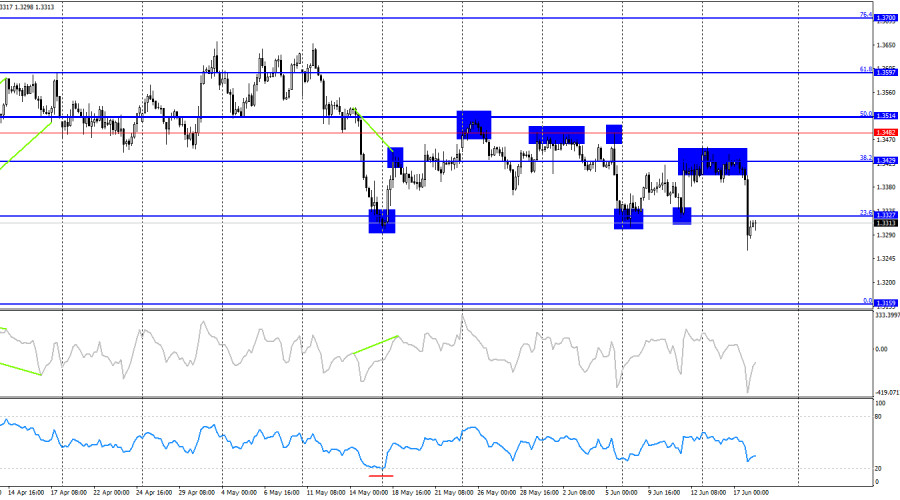Click the 26 May 00:00 date label
Image resolution: width=900 pixels, height=500 pixels.
tap(496, 493)
